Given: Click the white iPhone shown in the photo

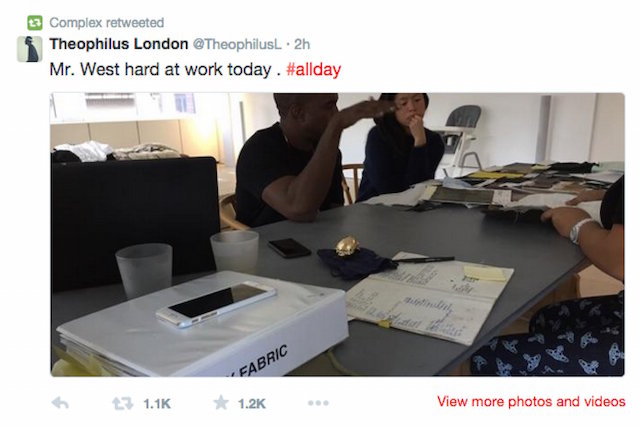Looking at the screenshot, I should (216, 304).
